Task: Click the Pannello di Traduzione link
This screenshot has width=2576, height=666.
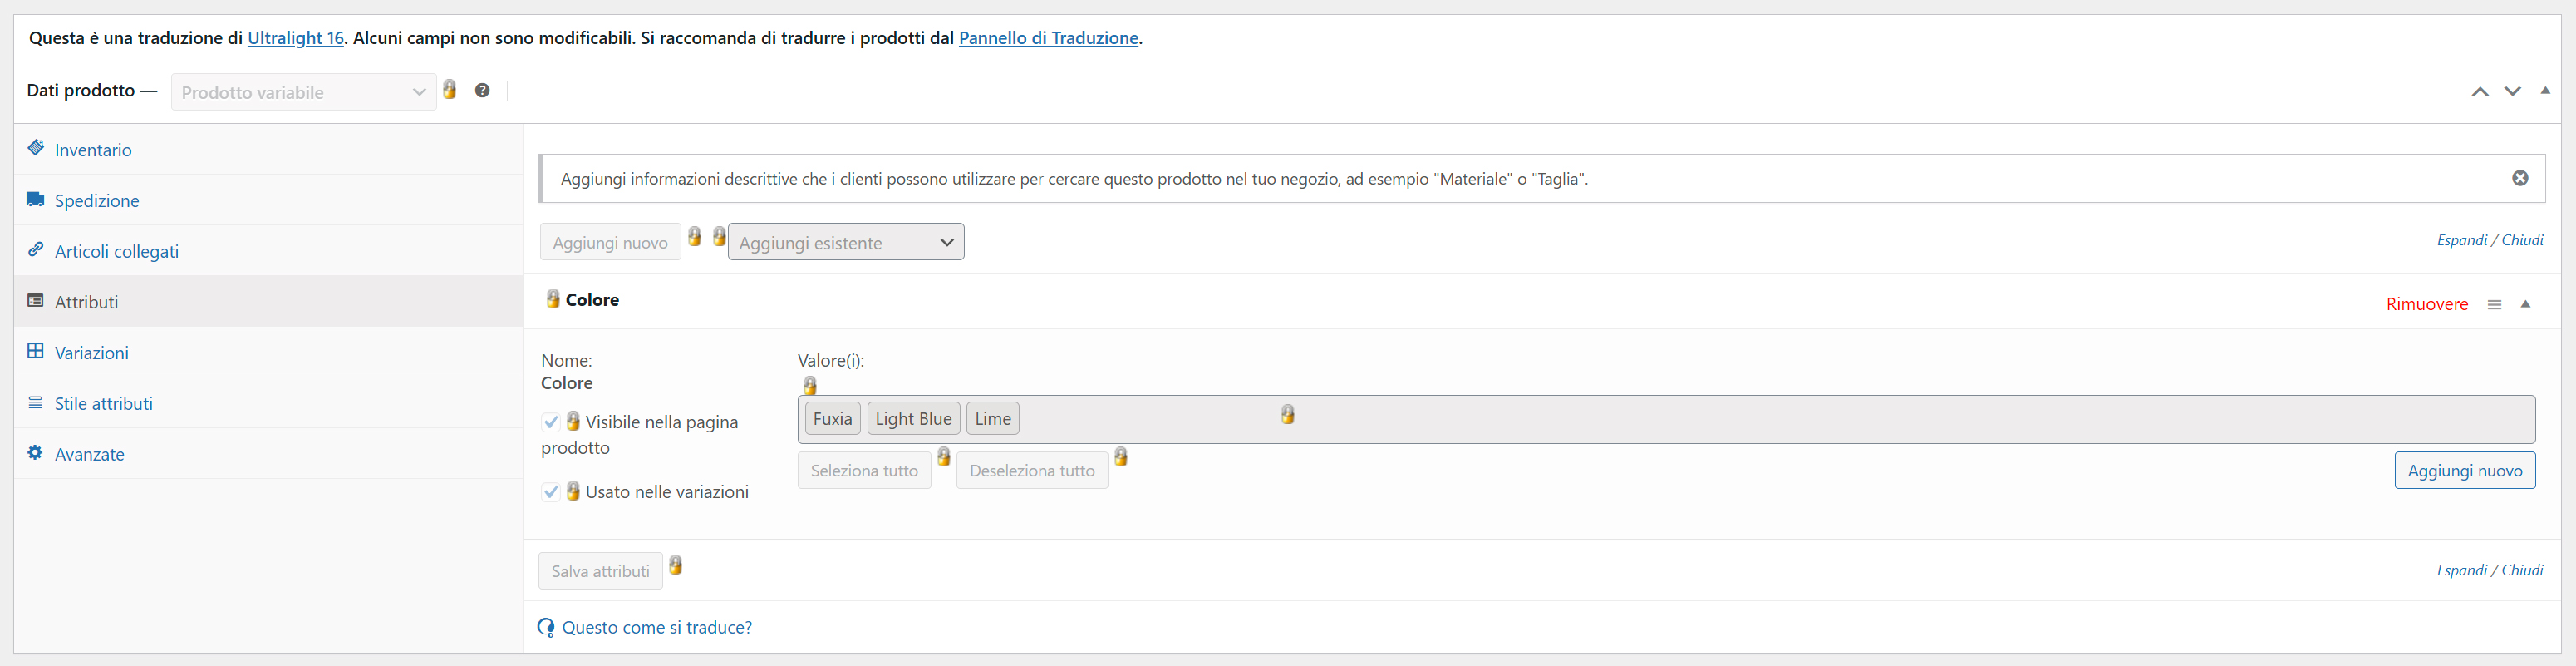Action: [x=1048, y=38]
